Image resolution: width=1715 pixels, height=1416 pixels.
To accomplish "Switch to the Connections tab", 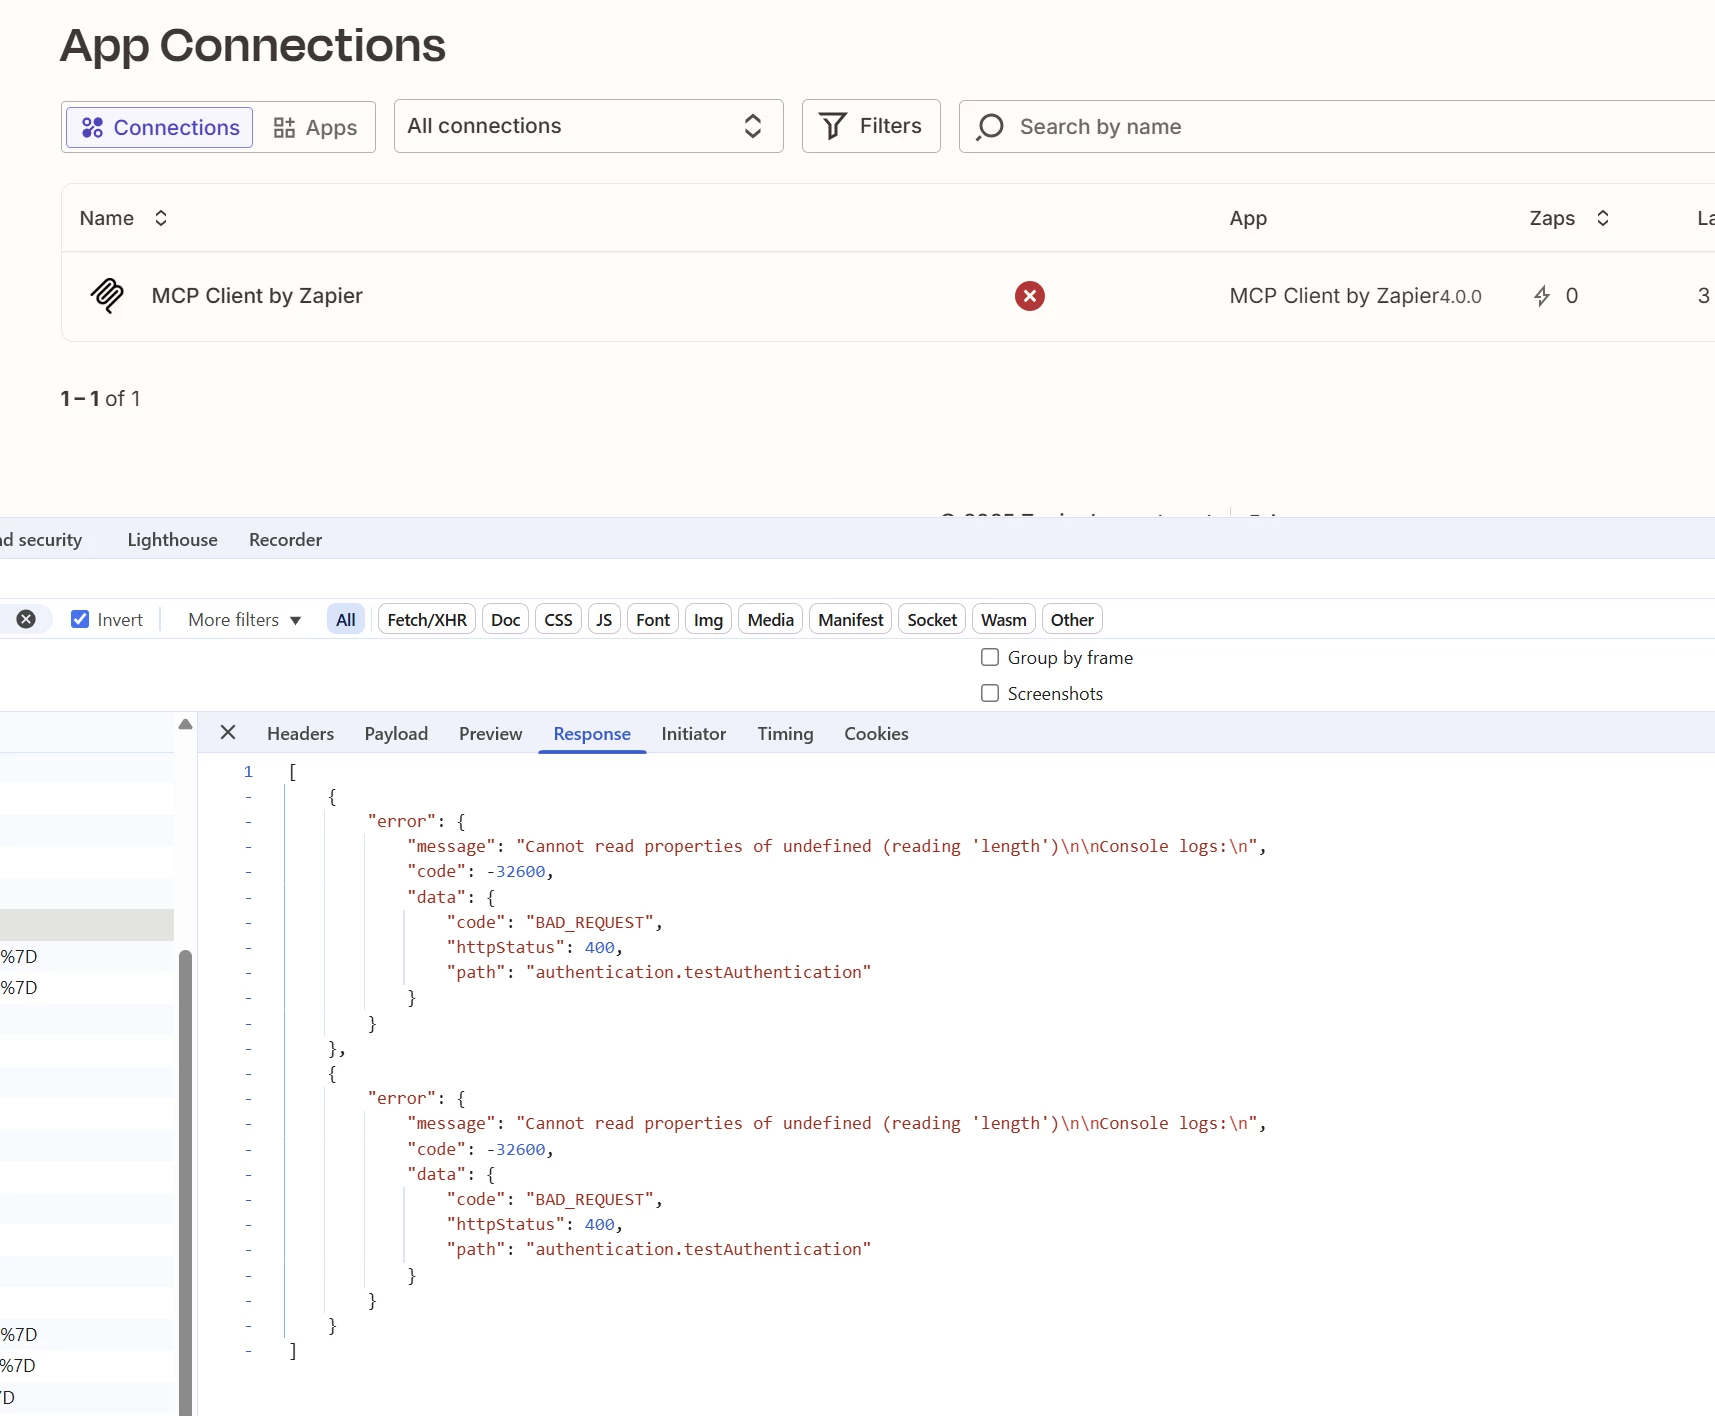I will click(160, 128).
